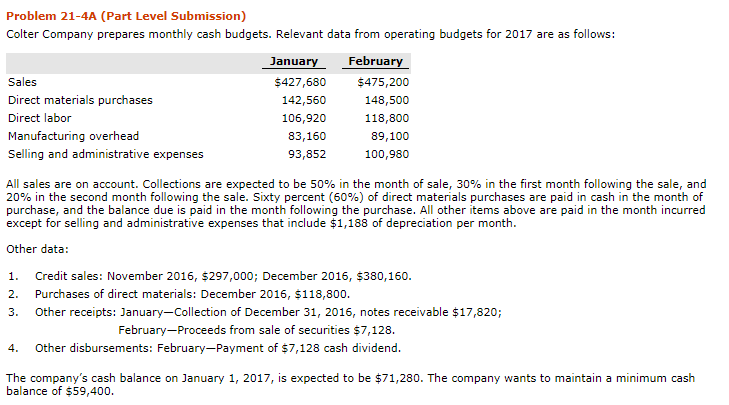Image resolution: width=729 pixels, height=405 pixels.
Task: Click Direct materials purchases row label
Action: pos(80,100)
